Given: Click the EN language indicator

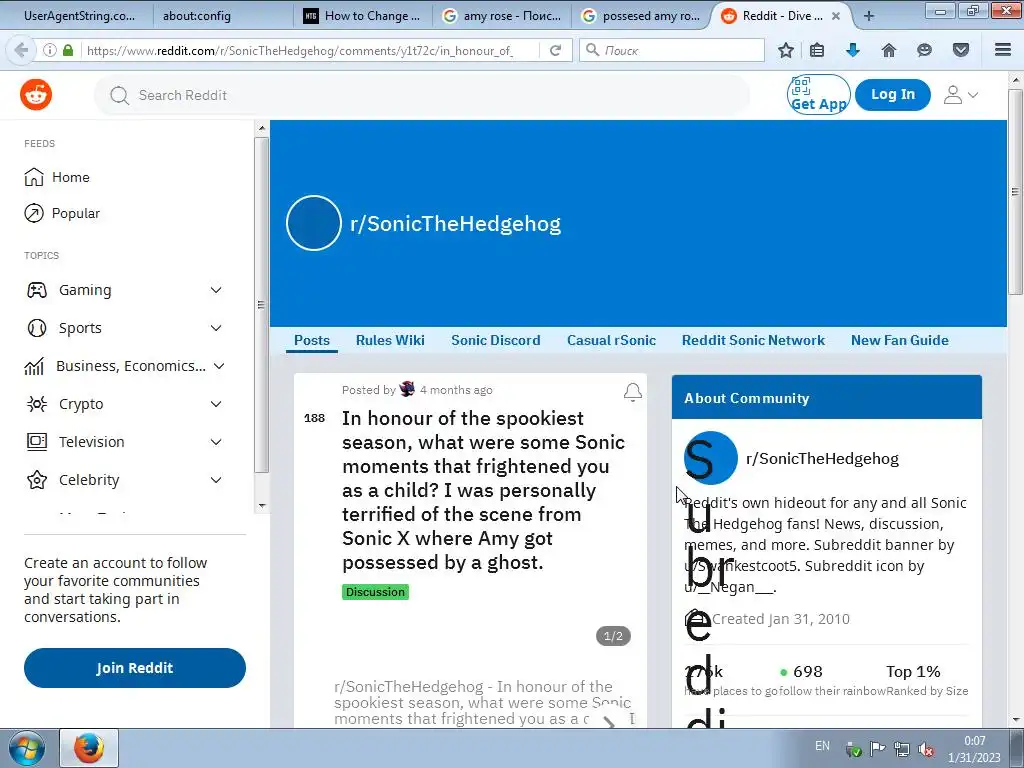Looking at the screenshot, I should 822,746.
